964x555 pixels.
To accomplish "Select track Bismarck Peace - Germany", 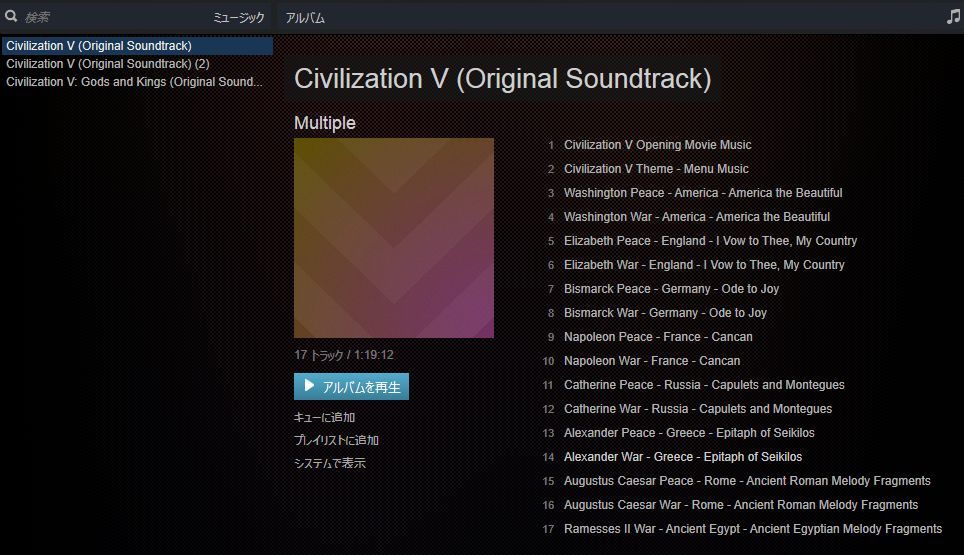I will (671, 289).
